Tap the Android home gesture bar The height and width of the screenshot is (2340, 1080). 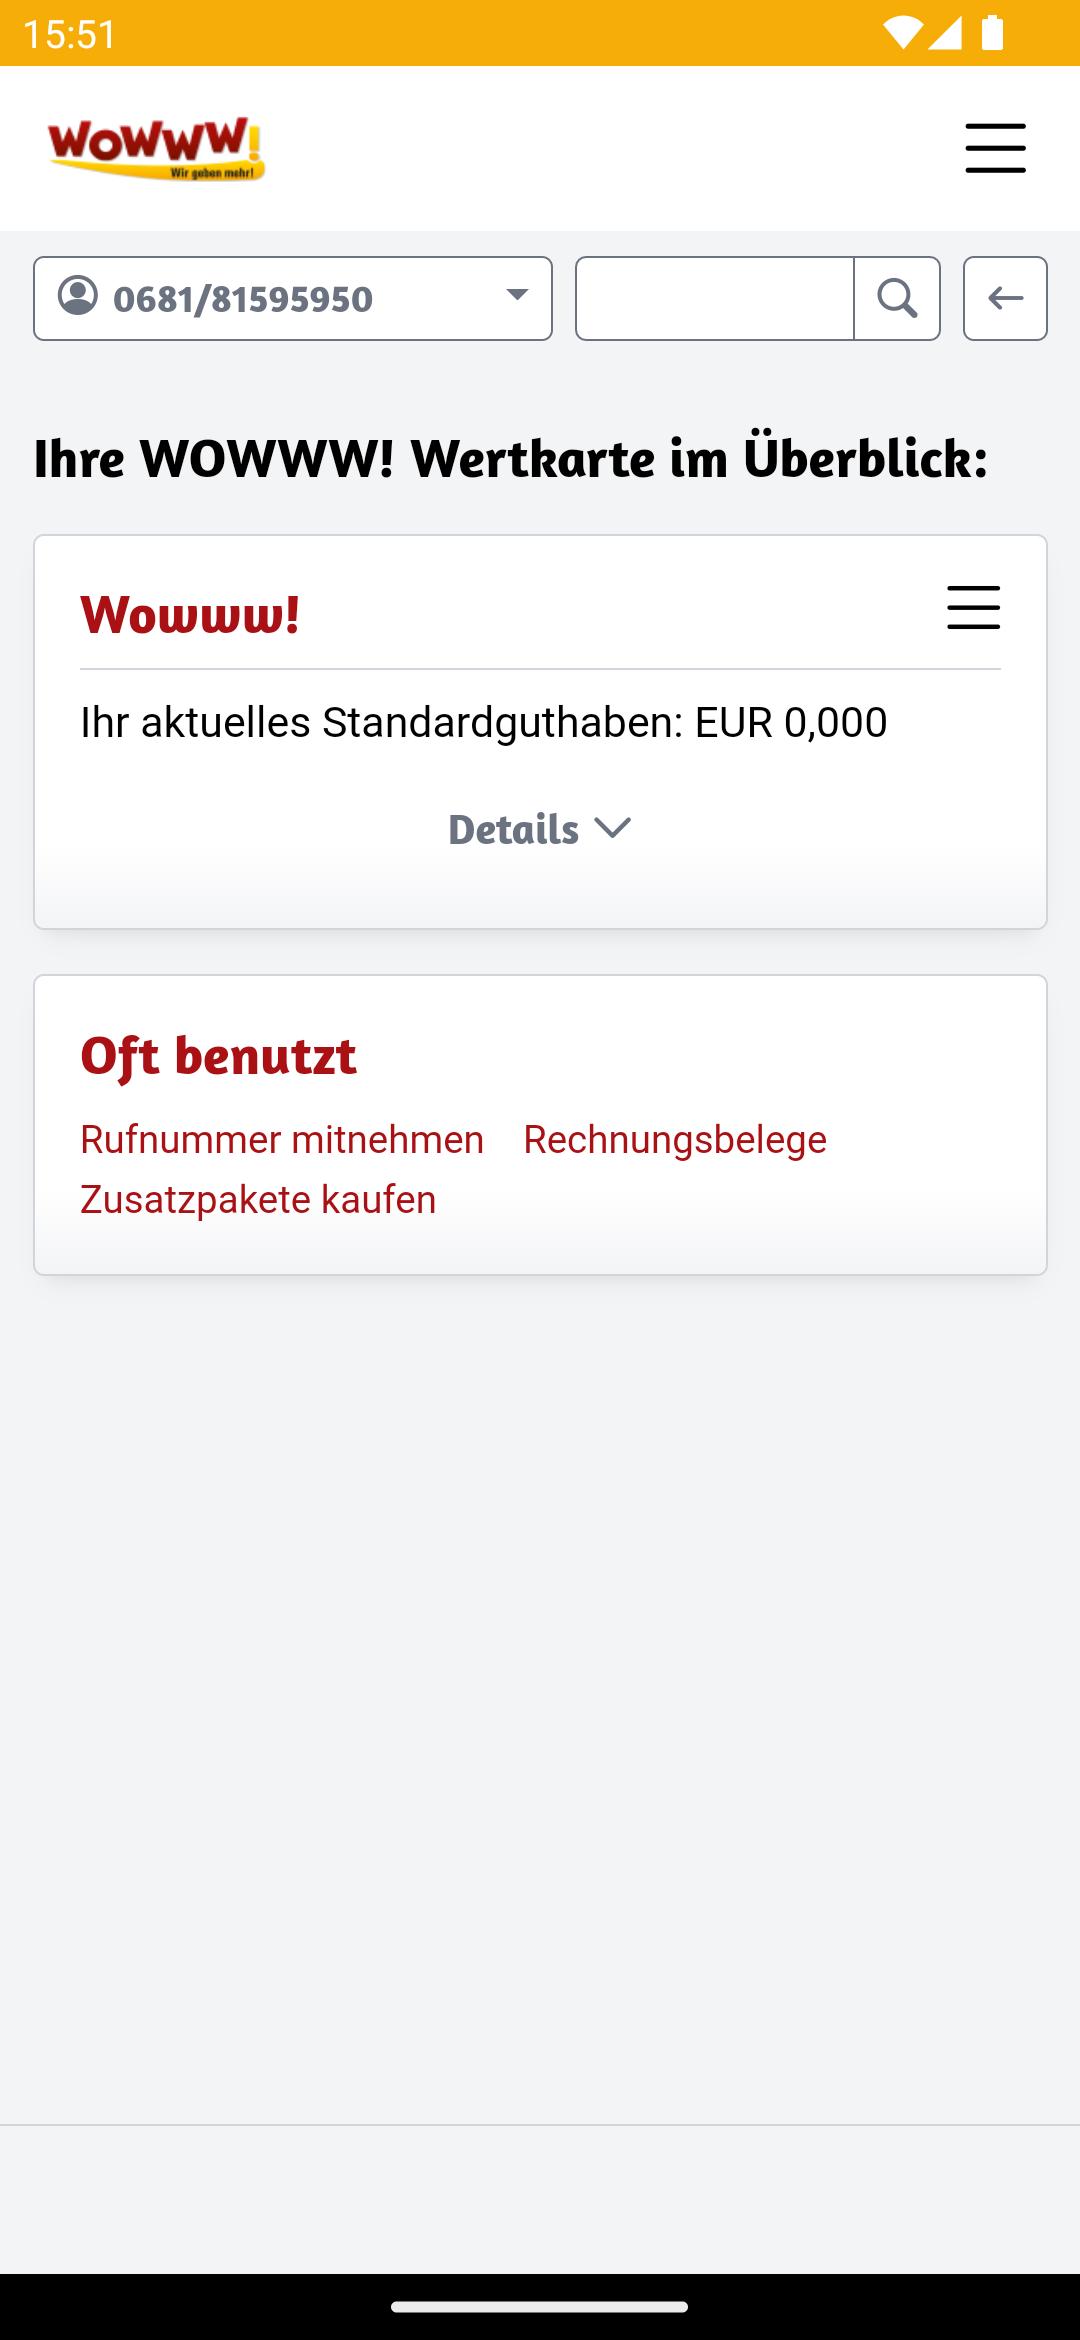tap(540, 2307)
